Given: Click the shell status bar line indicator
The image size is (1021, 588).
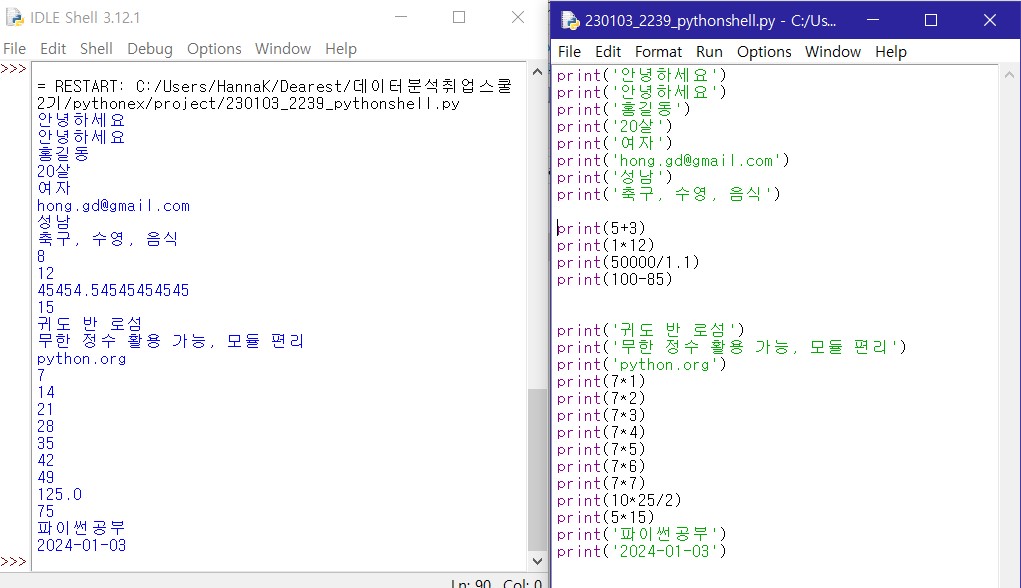Looking at the screenshot, I should click(x=471, y=583).
